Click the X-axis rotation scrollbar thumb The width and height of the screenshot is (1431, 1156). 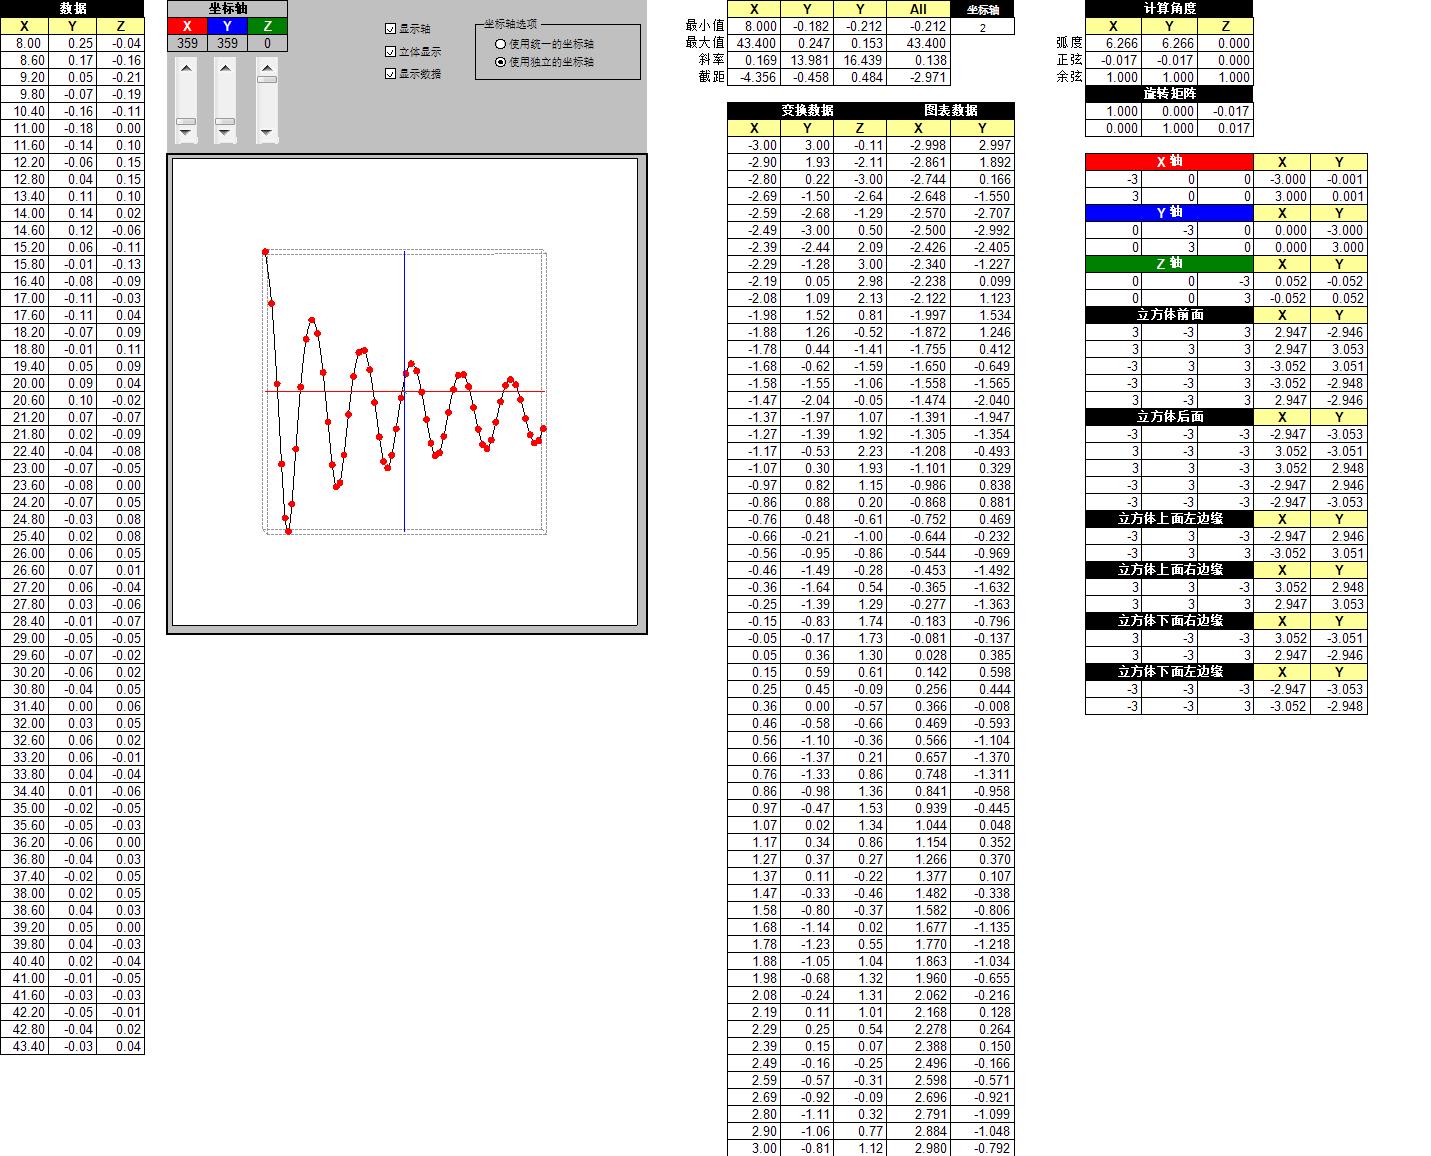coord(186,121)
